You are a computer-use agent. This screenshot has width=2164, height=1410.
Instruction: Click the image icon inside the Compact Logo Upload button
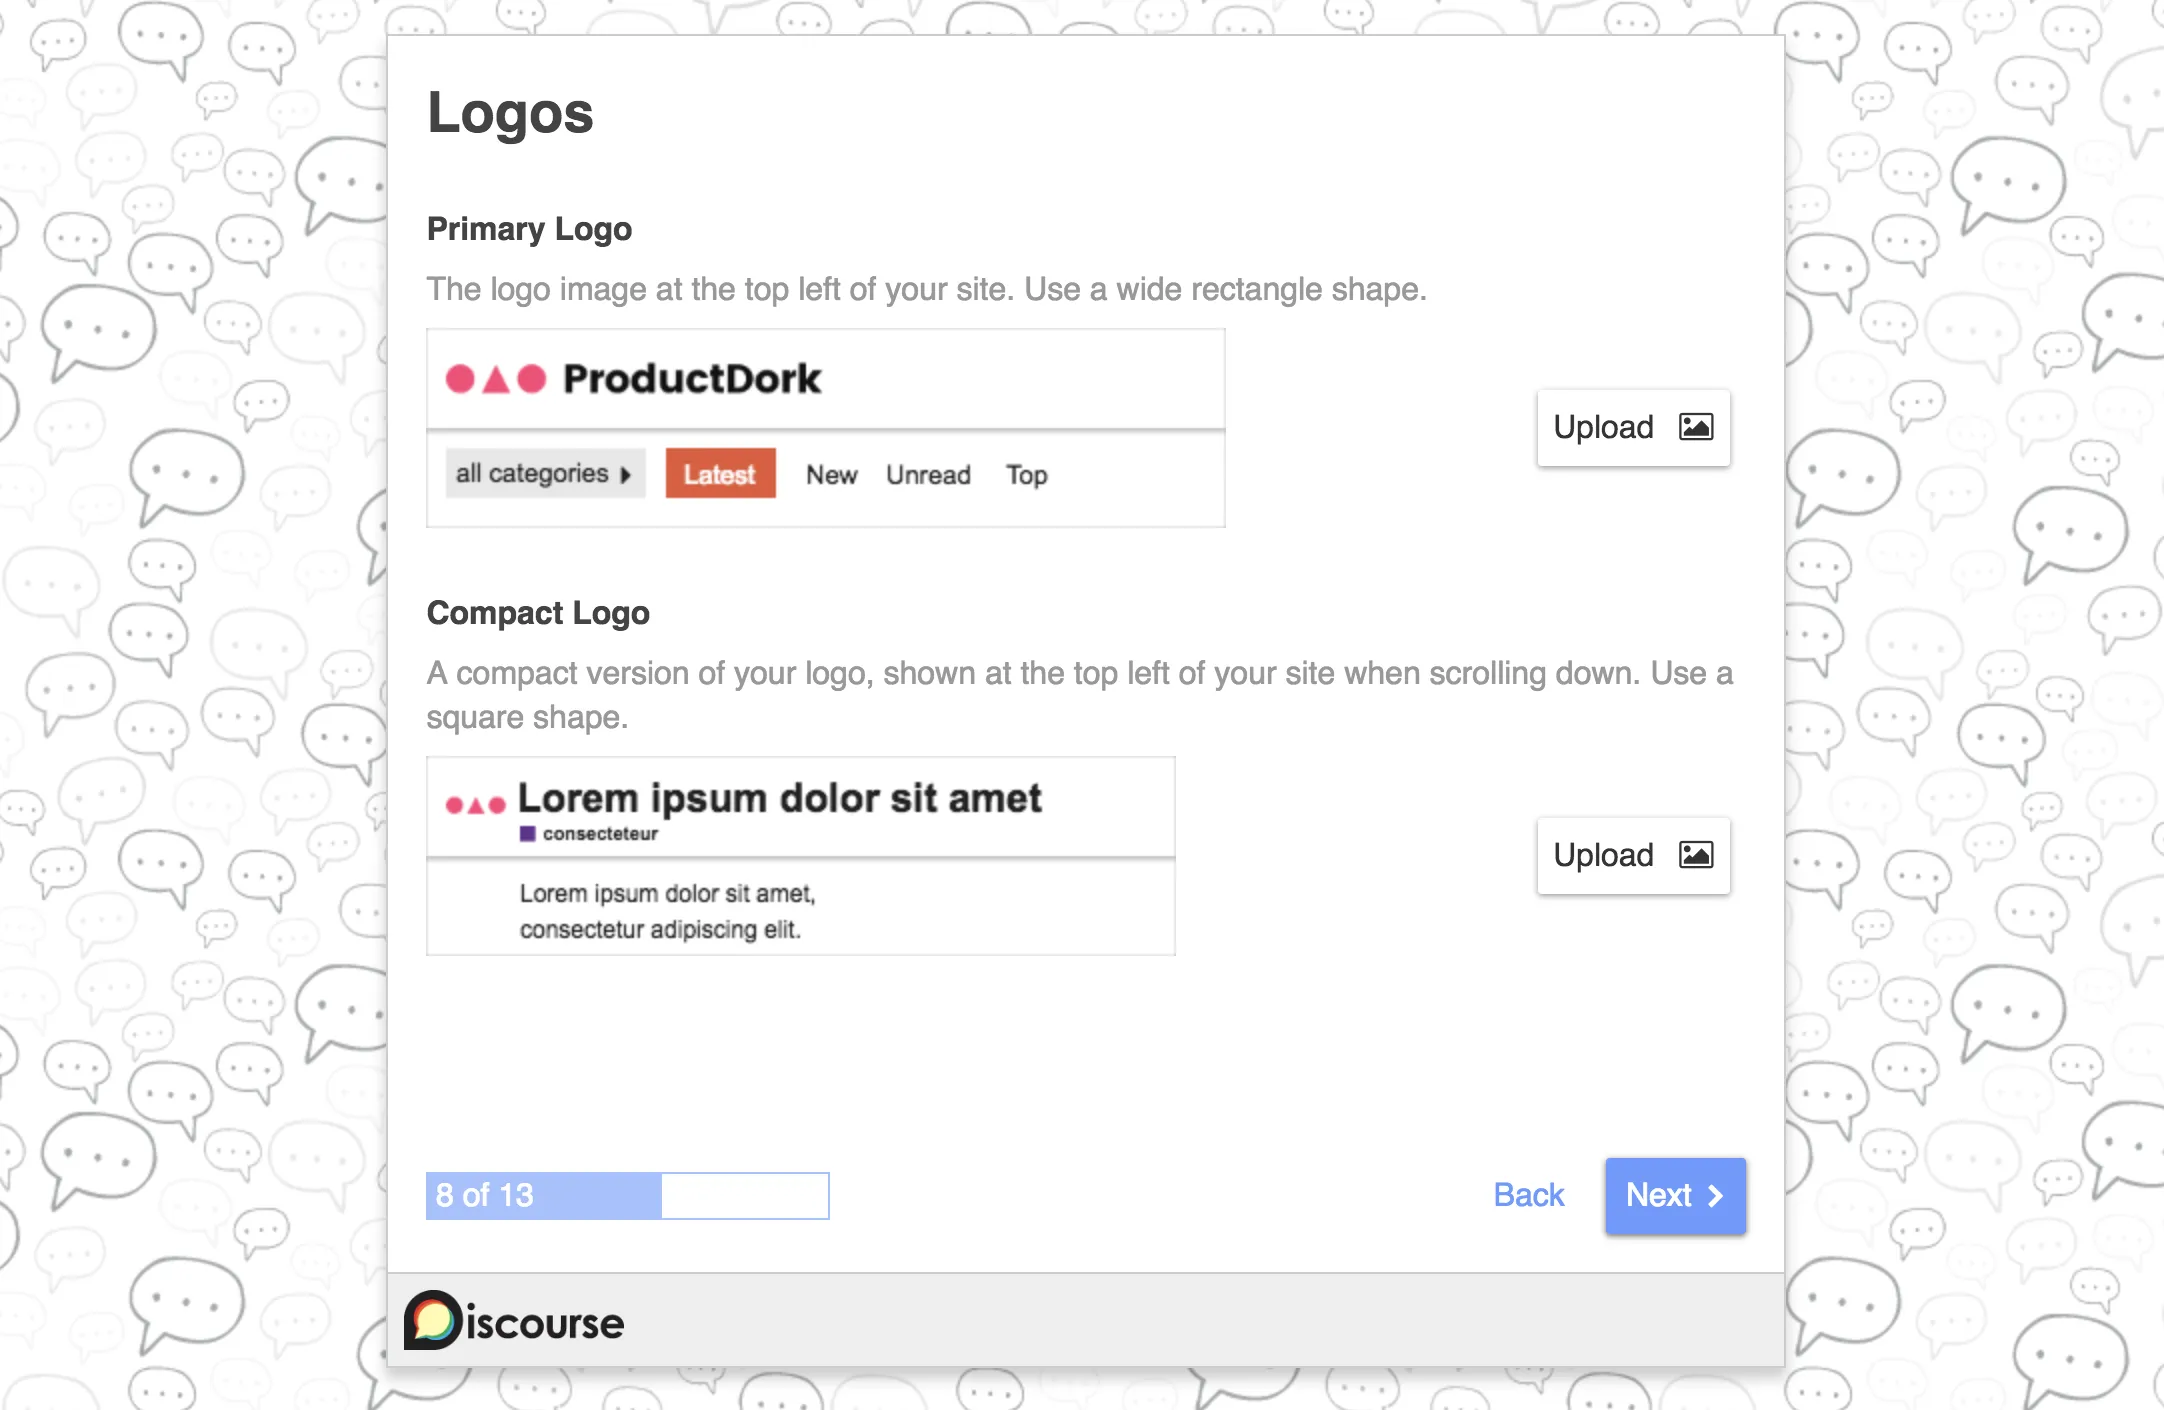click(x=1696, y=856)
